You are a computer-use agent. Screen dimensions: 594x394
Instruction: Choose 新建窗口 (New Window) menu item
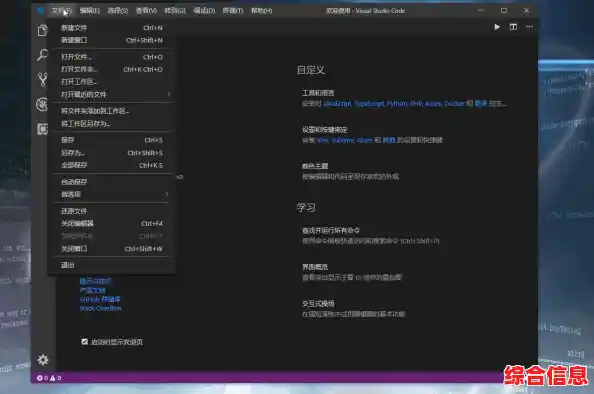(x=111, y=40)
